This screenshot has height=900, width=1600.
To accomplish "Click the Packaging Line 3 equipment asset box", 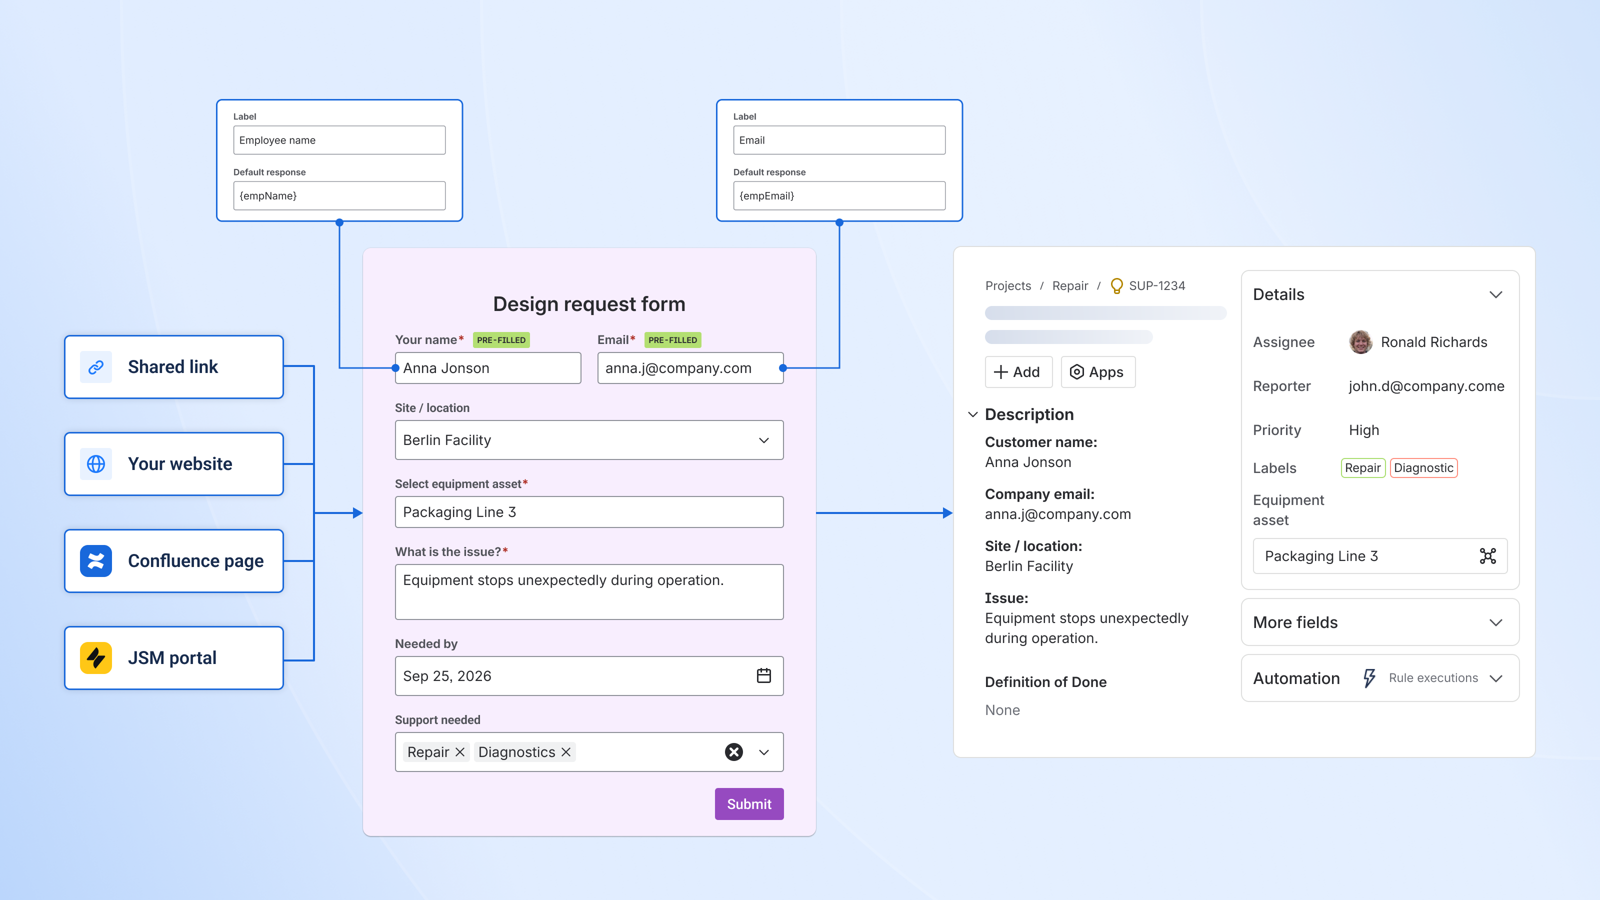I will (1380, 556).
